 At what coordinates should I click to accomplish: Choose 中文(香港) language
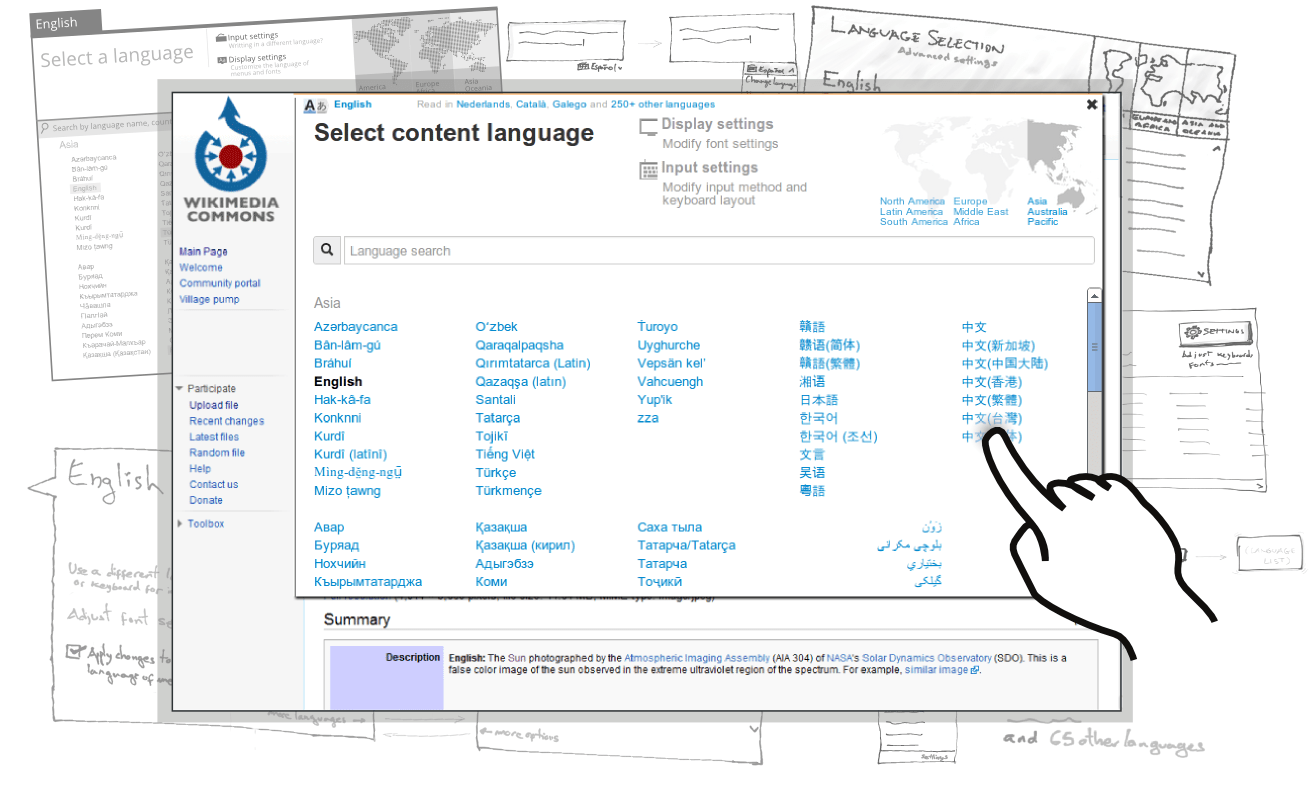[x=992, y=382]
